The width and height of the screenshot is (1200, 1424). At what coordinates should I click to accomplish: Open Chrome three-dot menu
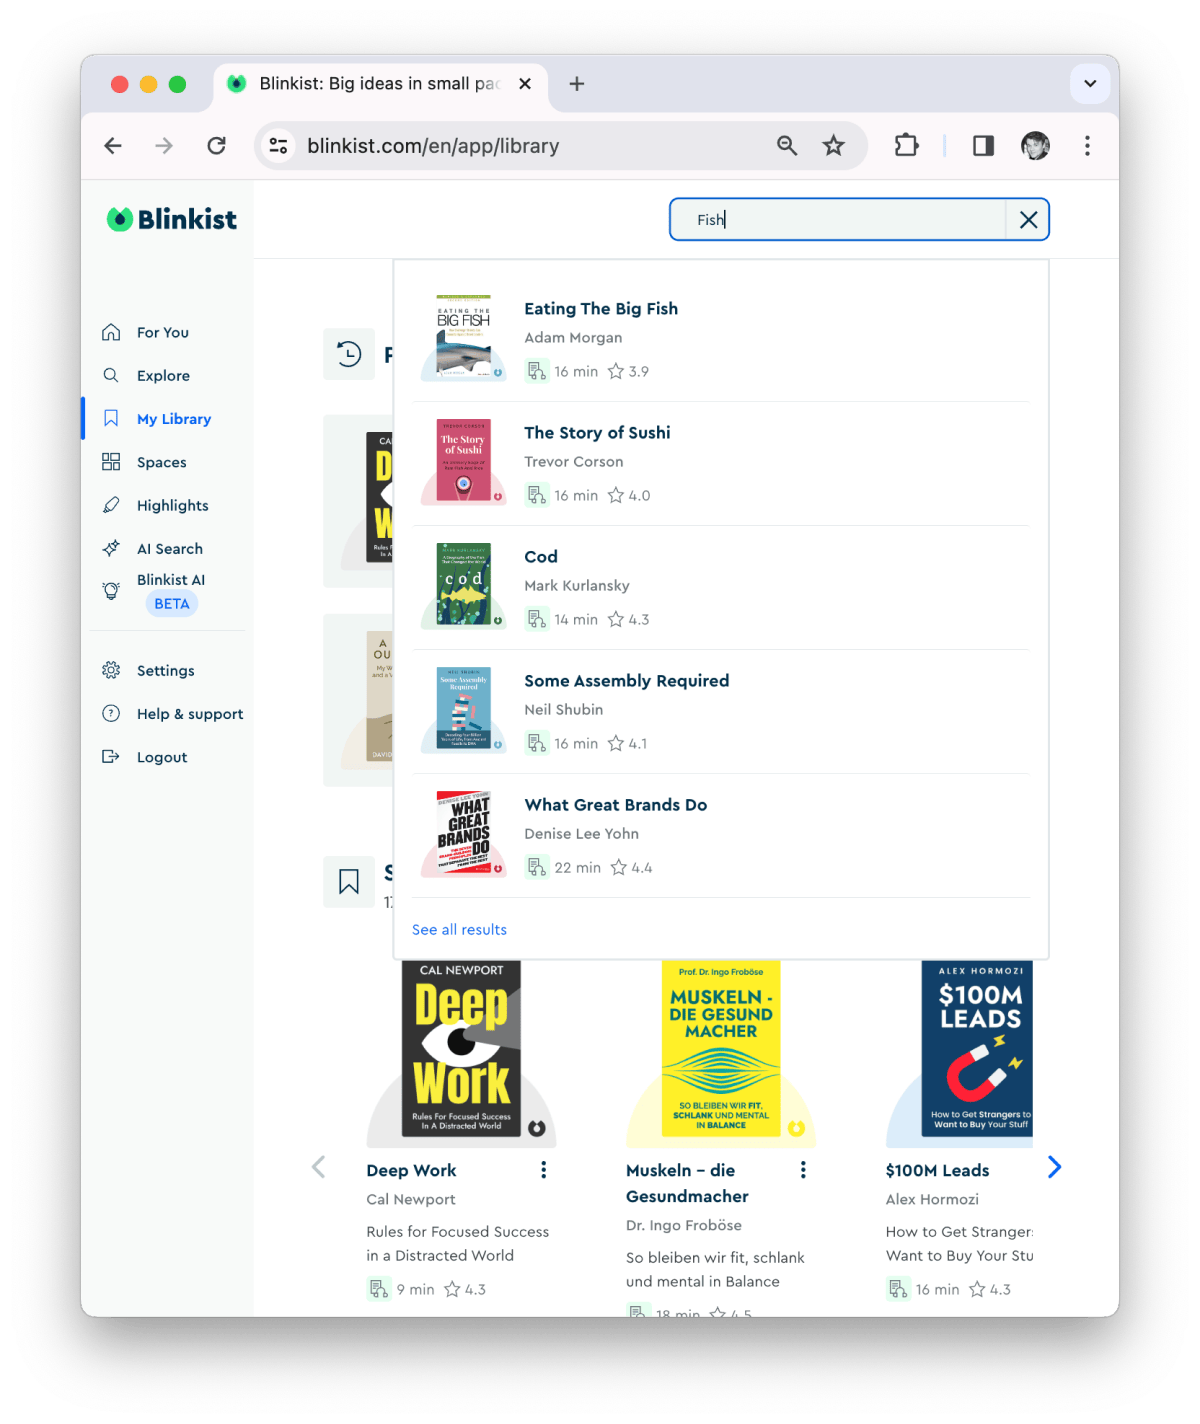(1087, 146)
